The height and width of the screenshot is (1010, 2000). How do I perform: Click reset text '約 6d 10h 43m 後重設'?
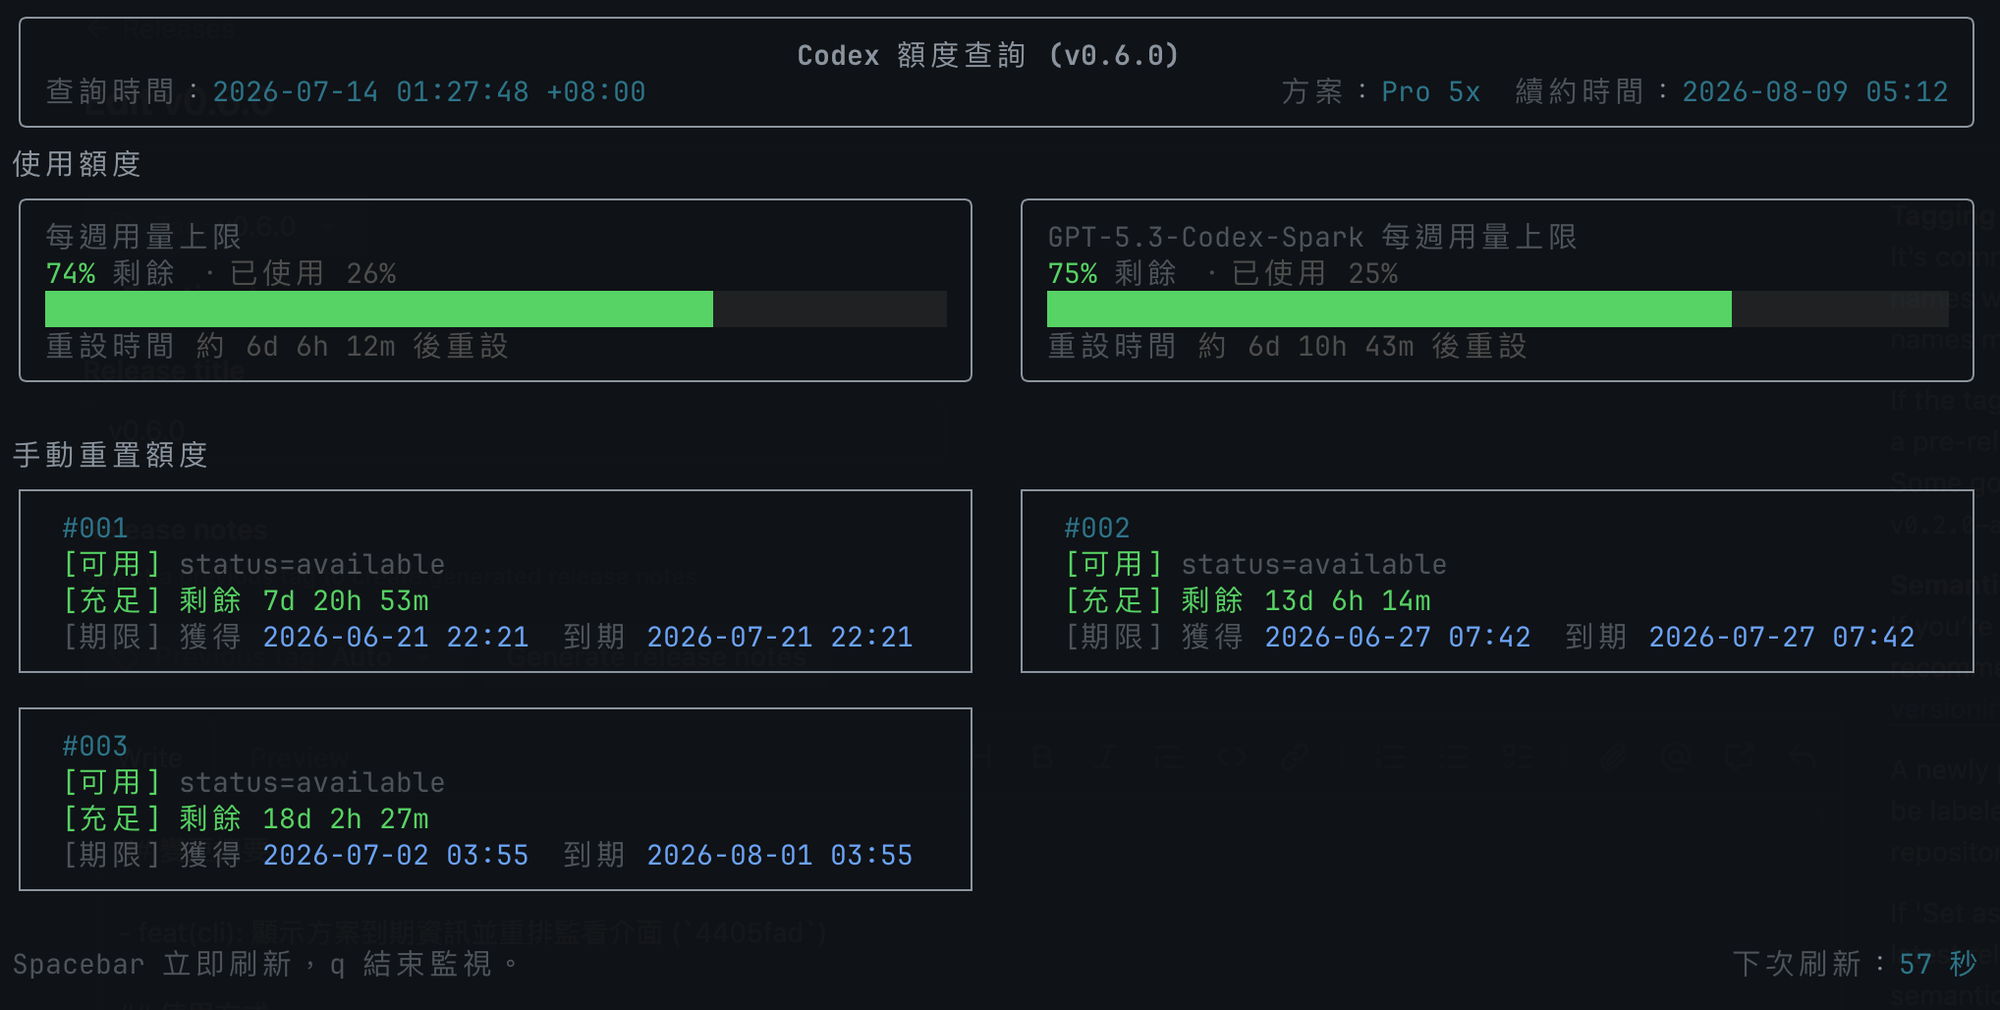point(1363,346)
